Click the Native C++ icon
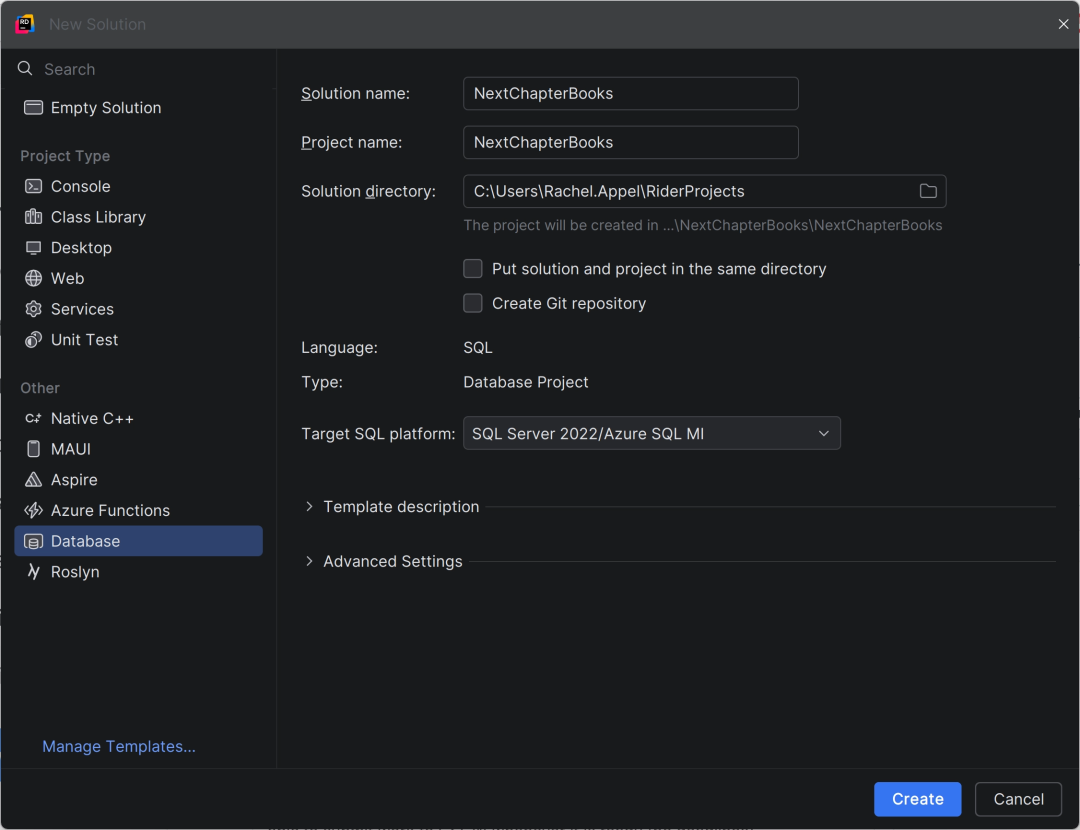Screen dimensions: 1080x830 [33, 418]
